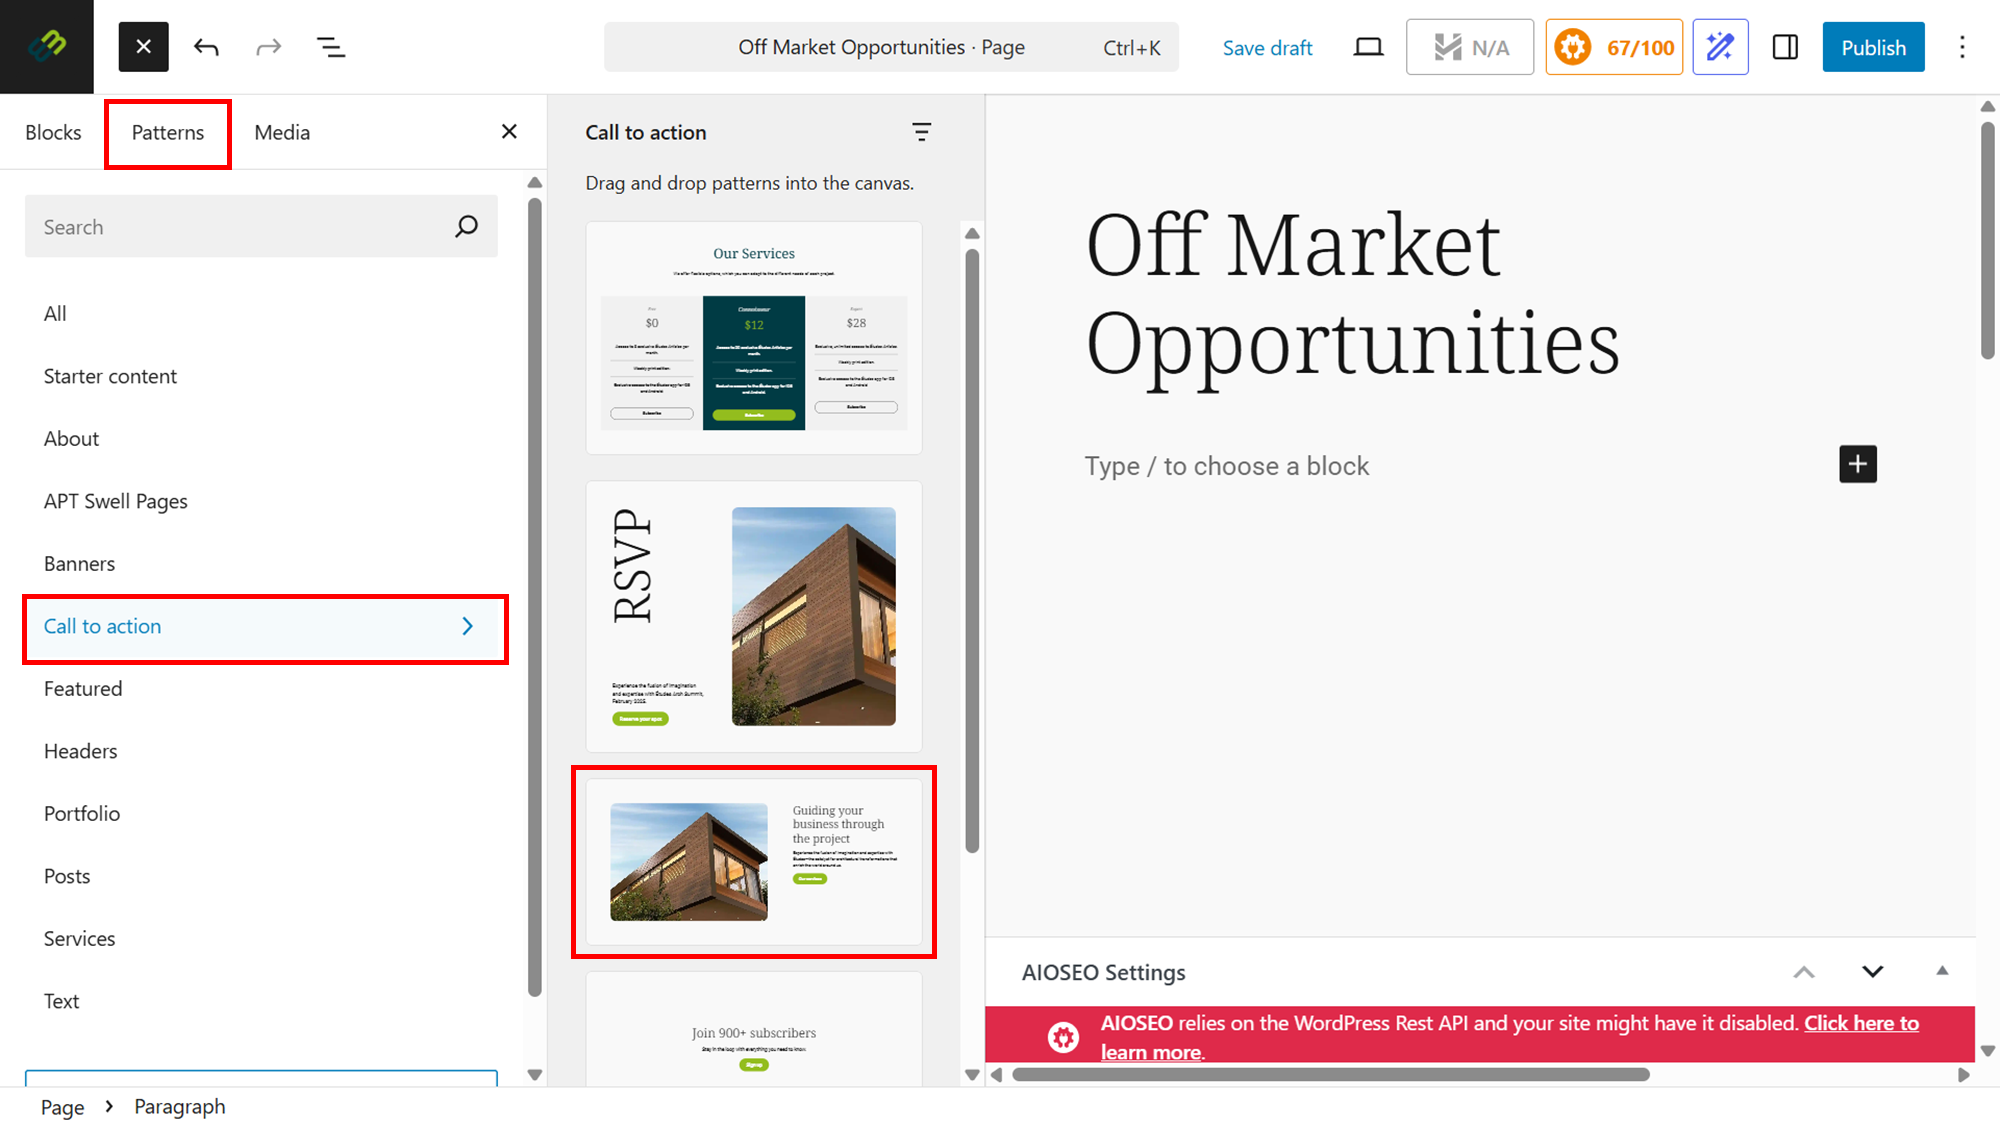Viewport: 2000px width, 1125px height.
Task: Insert Join 900+ subscribers pattern
Action: pos(754,1030)
